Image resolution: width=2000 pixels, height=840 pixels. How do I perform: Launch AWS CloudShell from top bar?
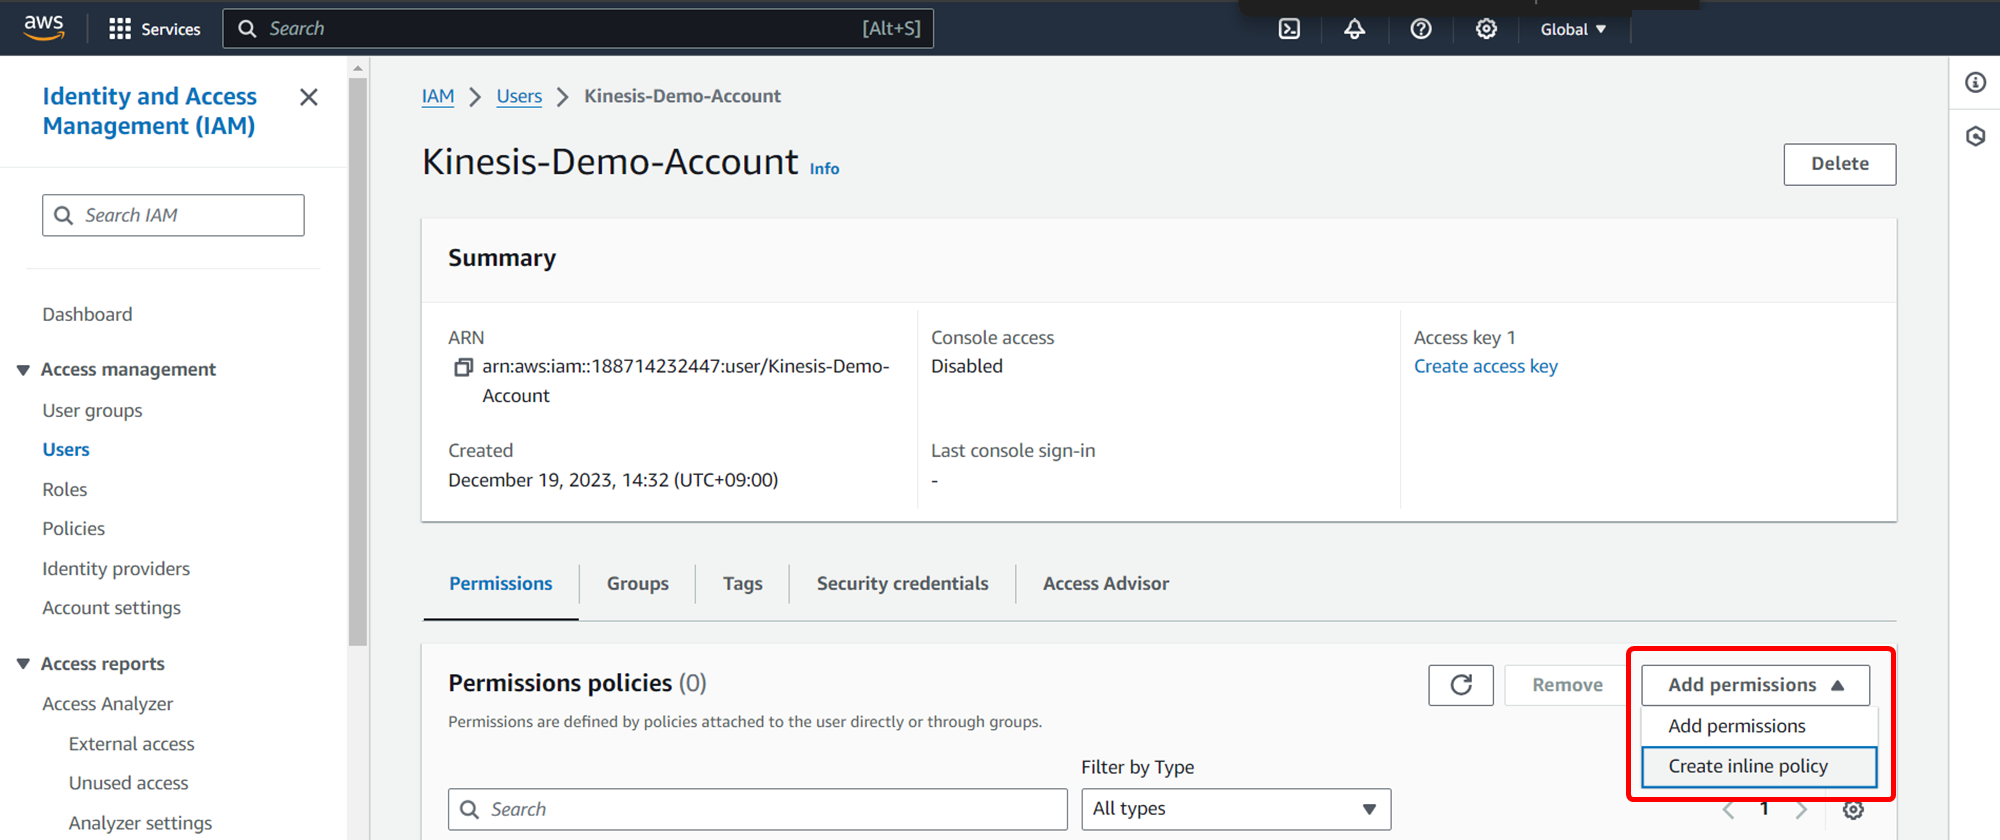[1289, 29]
